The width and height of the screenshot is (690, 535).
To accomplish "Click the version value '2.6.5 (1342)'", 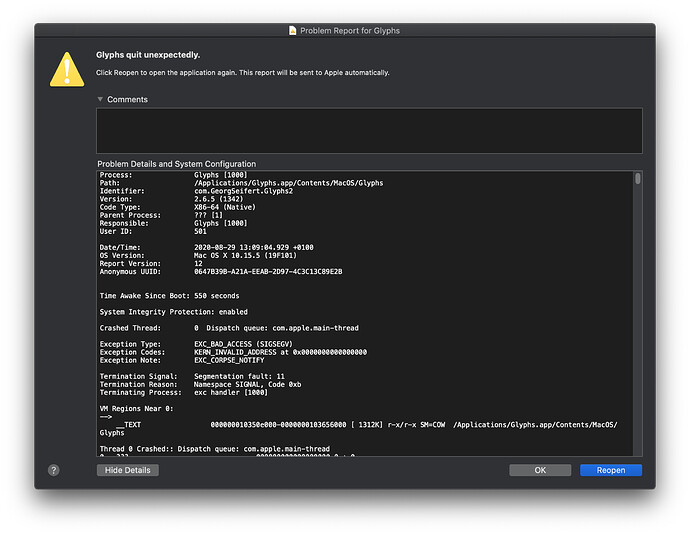I will point(219,199).
